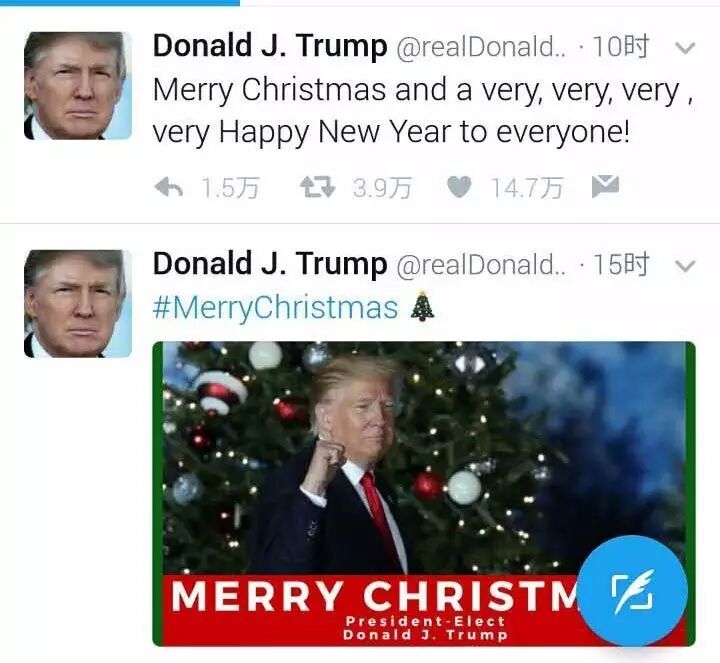720x663 pixels.
Task: Open profile picture on #MerryChristmas tweet
Action: (x=78, y=303)
